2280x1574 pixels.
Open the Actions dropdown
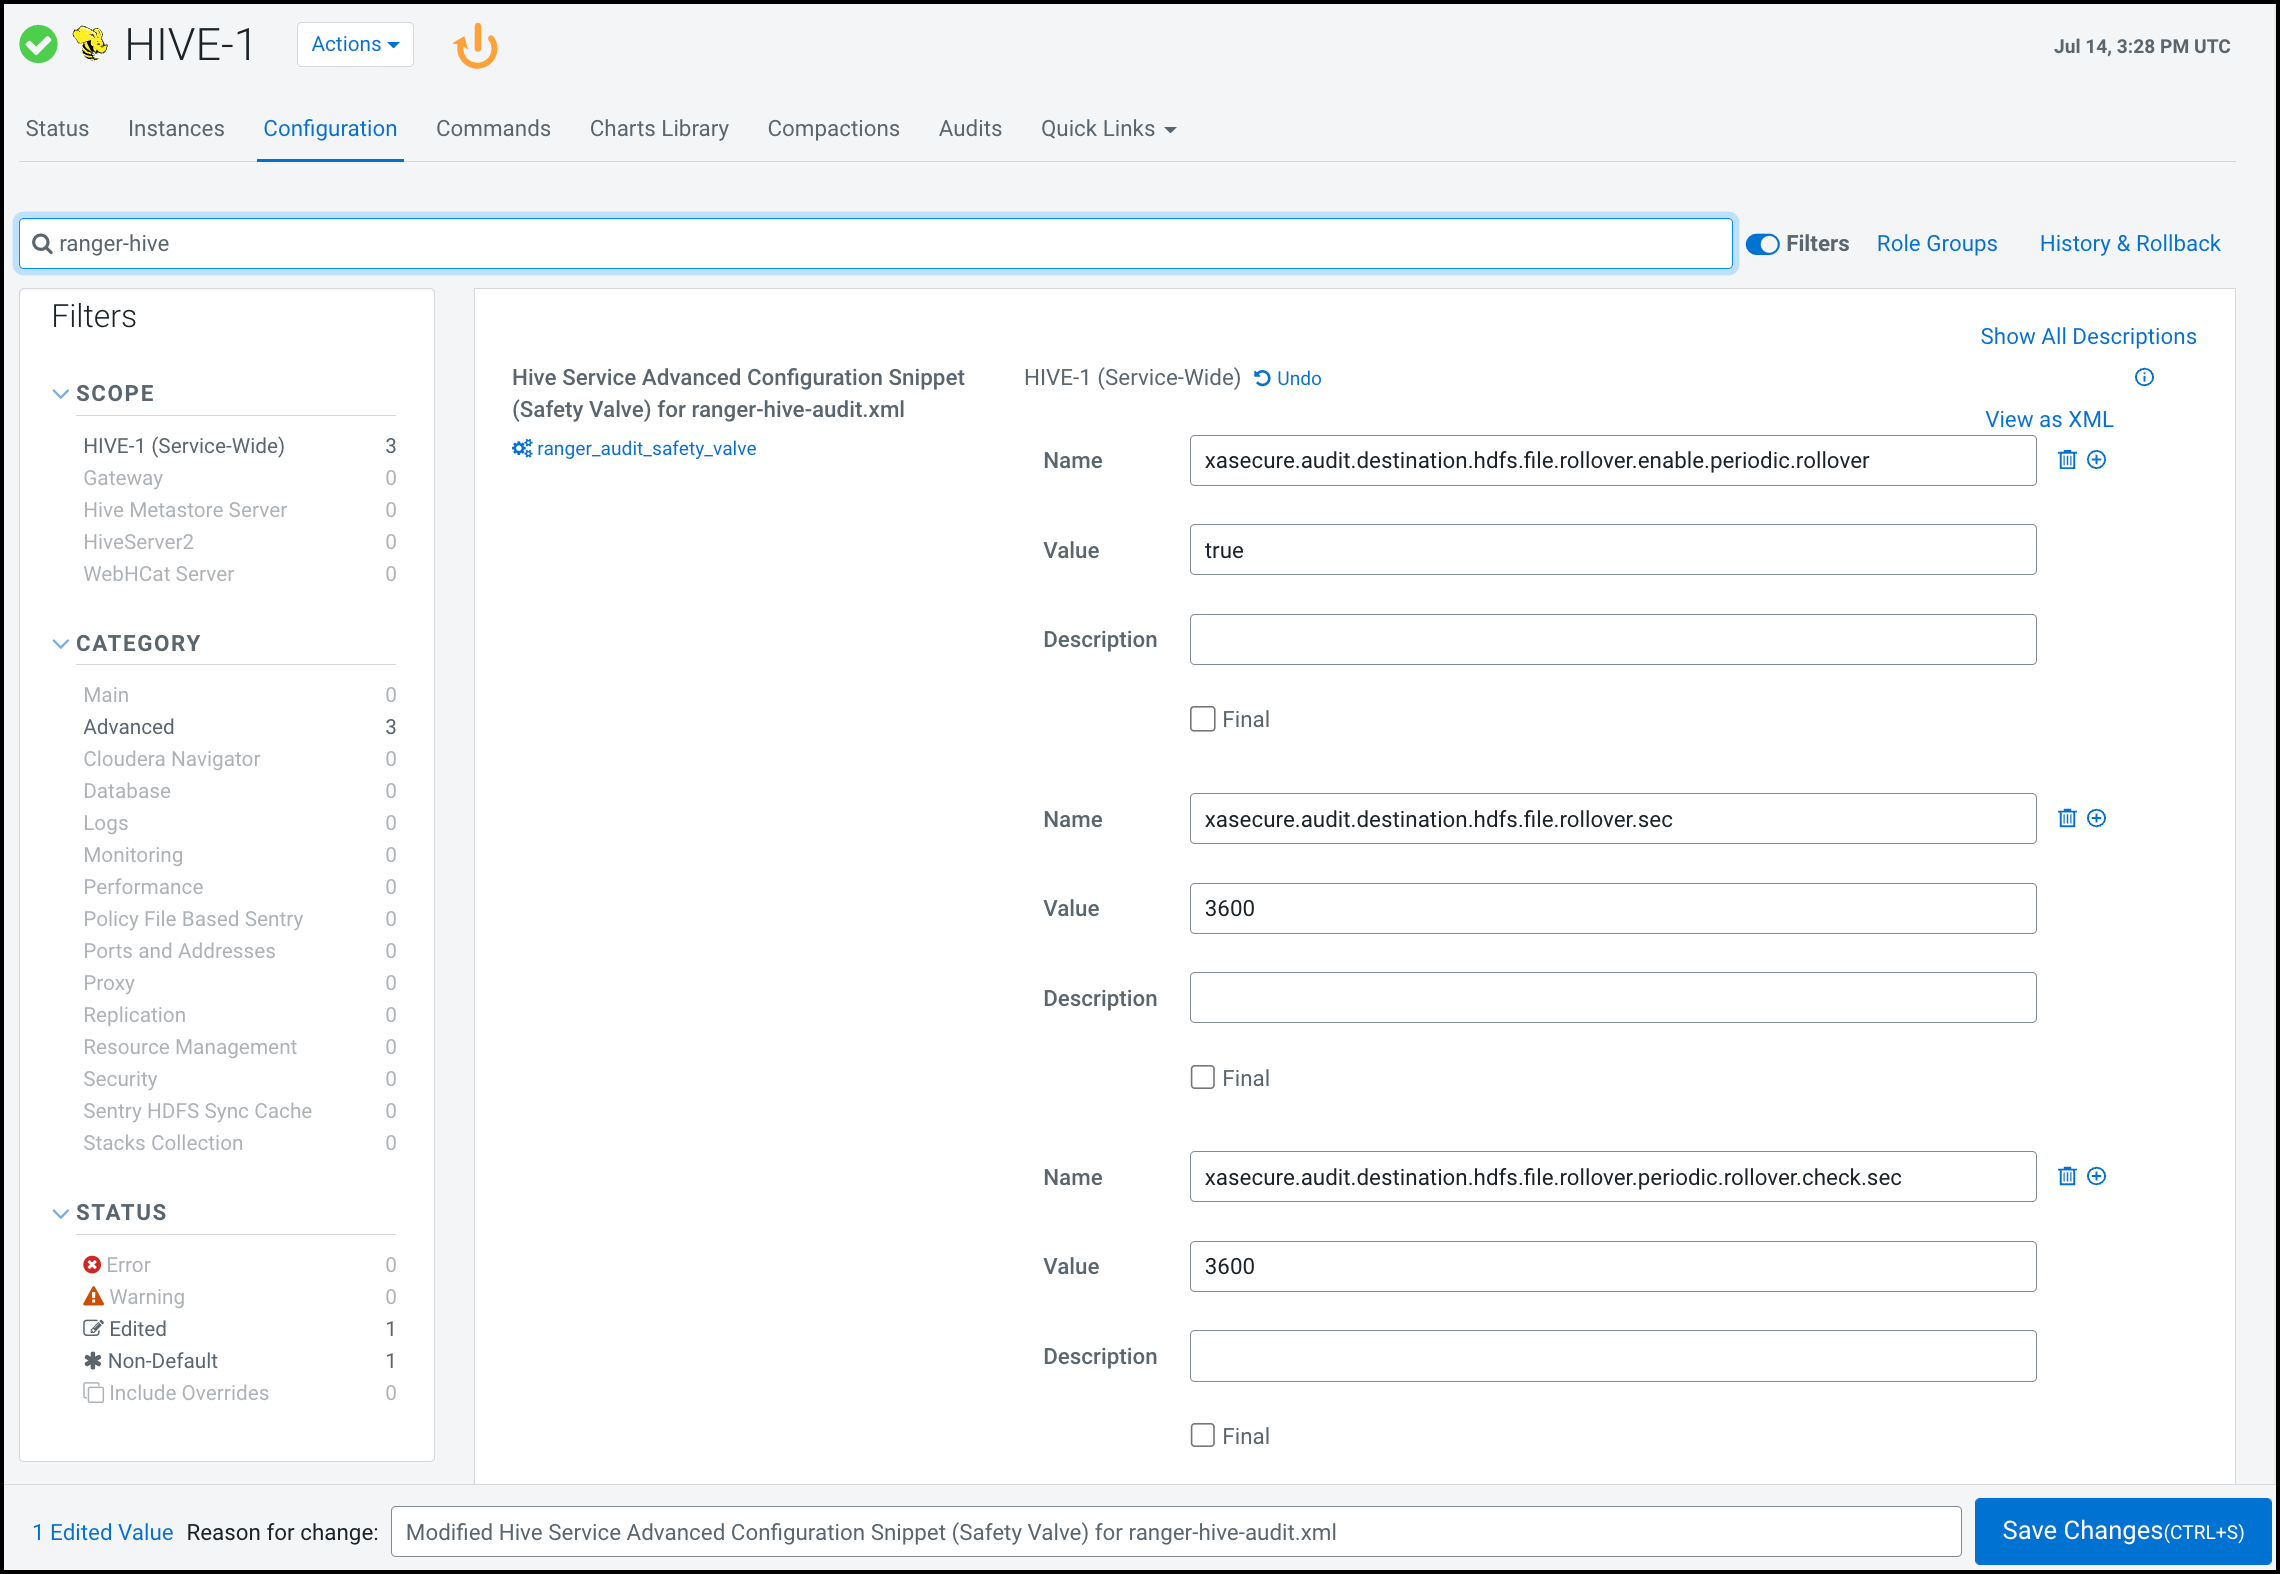[x=354, y=44]
